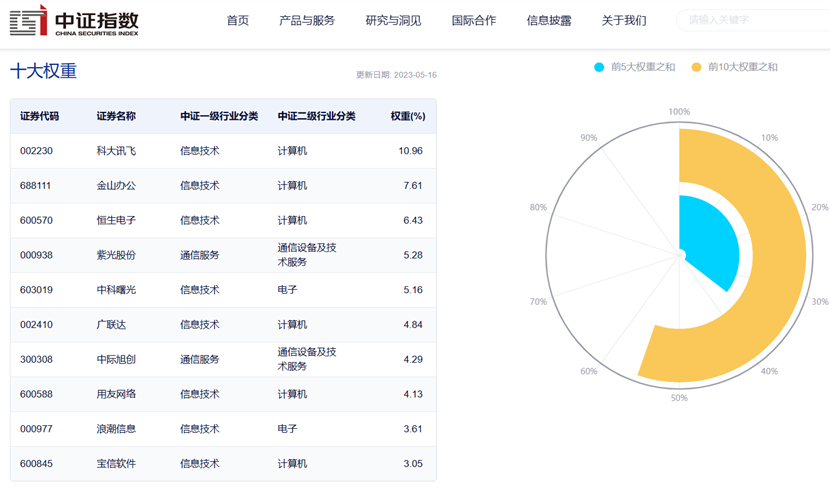
Task: Click the China Securities Index logo
Action: click(x=74, y=21)
